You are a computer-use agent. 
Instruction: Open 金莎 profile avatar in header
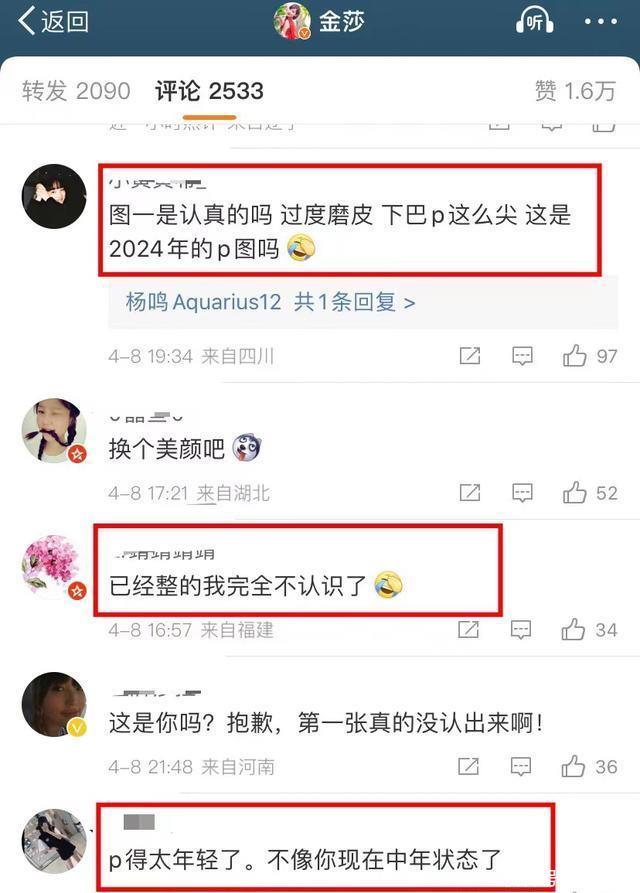(x=292, y=21)
